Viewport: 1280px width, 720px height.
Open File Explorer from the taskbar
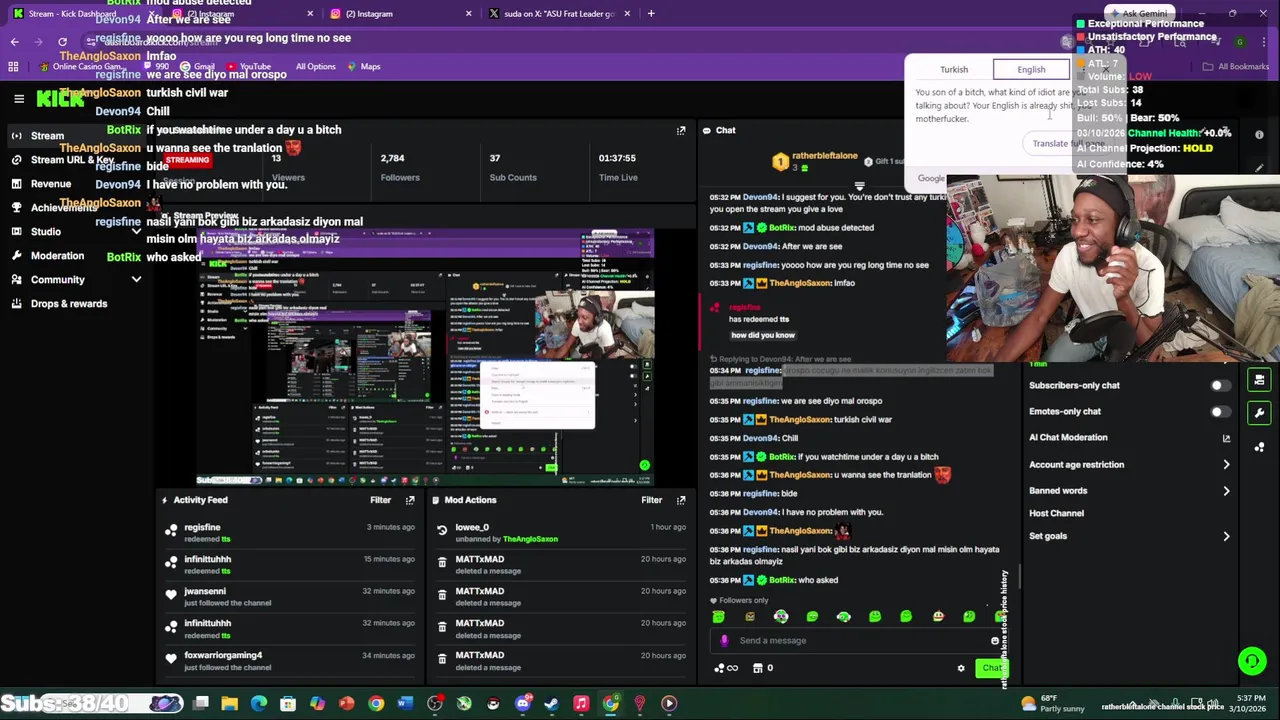pyautogui.click(x=230, y=704)
